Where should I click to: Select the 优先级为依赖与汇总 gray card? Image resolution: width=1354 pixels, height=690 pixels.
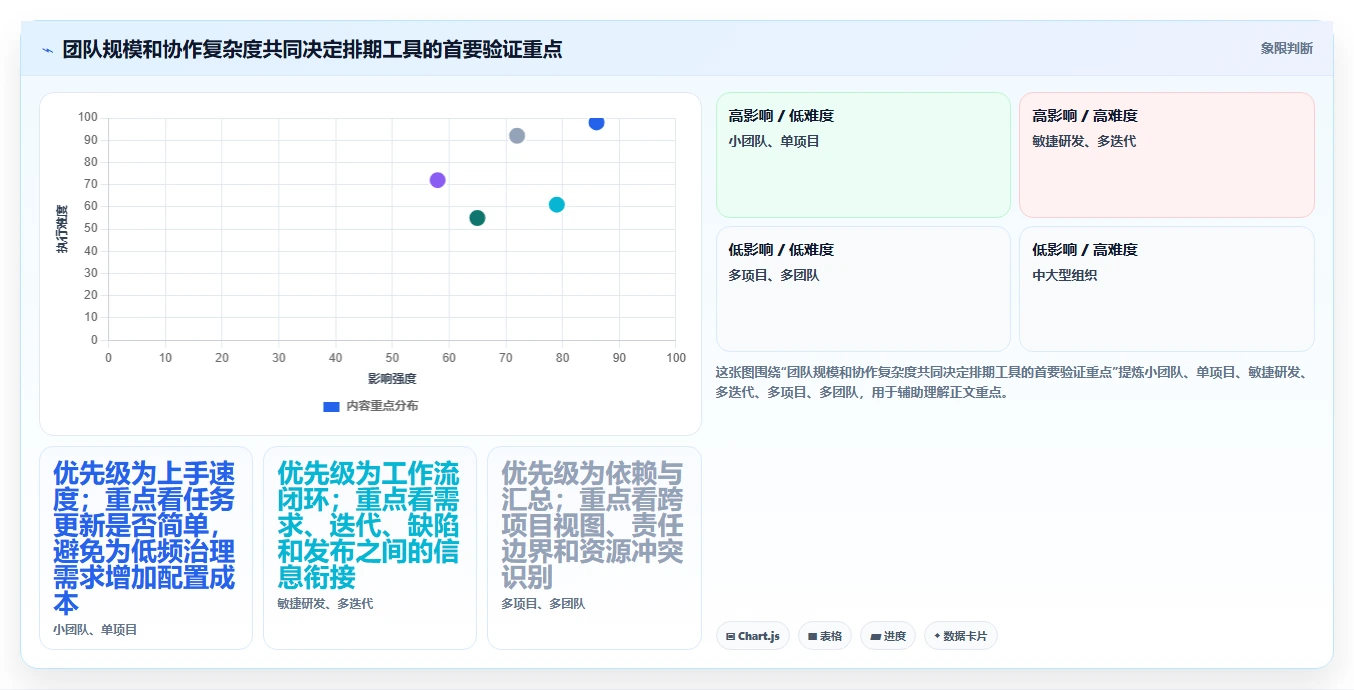click(594, 548)
